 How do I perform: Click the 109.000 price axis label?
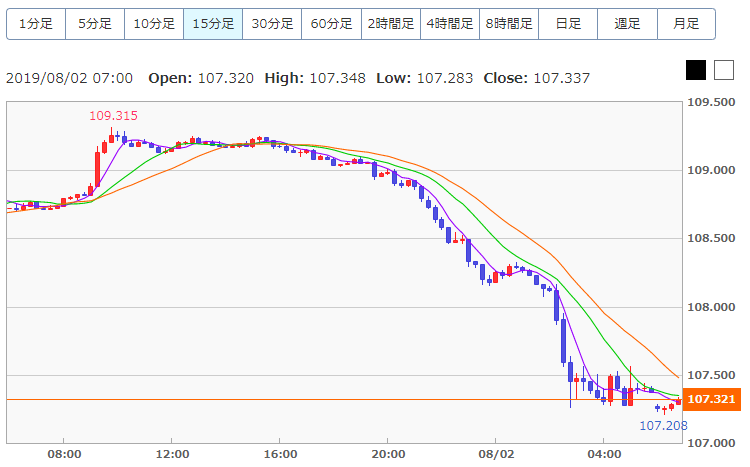pos(711,170)
